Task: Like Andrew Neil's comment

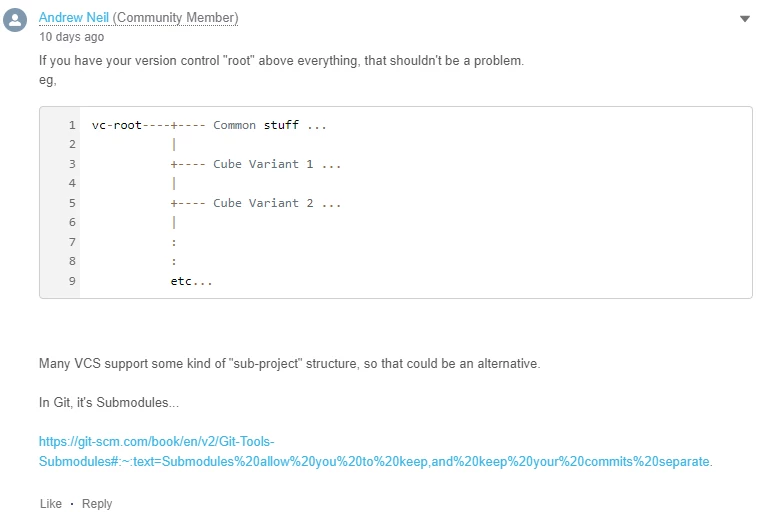Action: pos(51,504)
